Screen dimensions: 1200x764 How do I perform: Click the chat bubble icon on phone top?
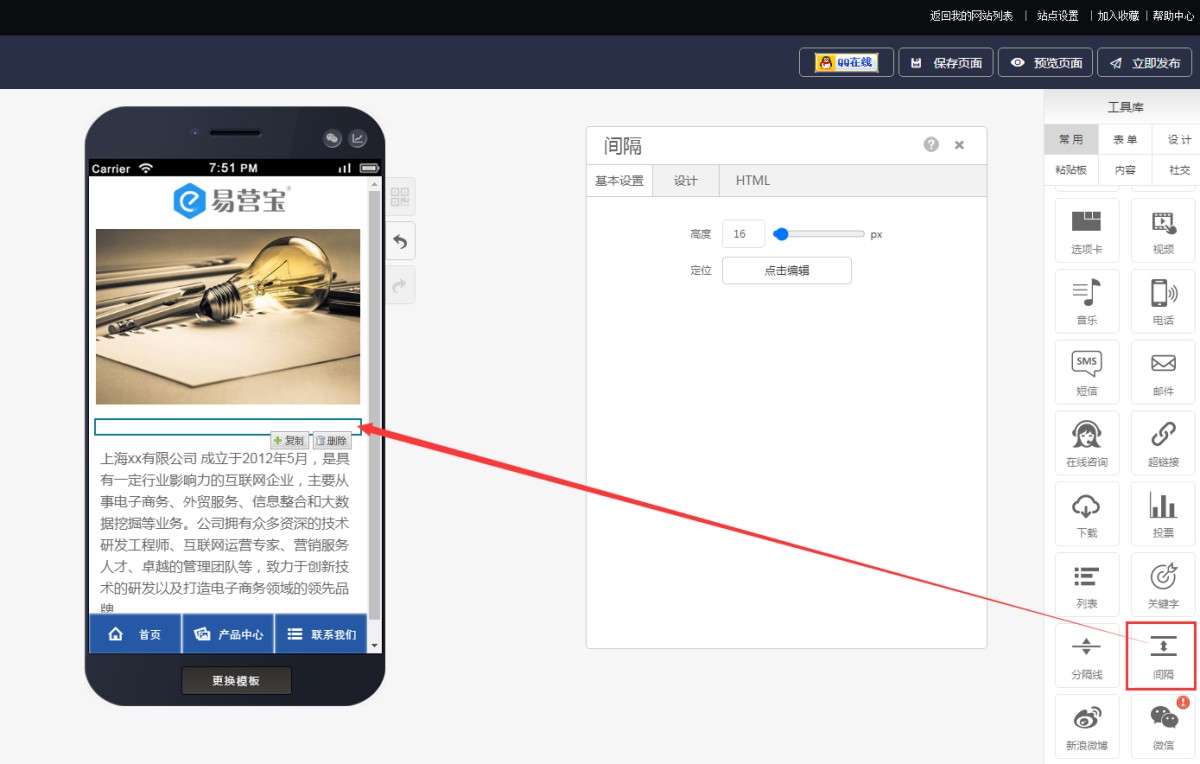333,139
